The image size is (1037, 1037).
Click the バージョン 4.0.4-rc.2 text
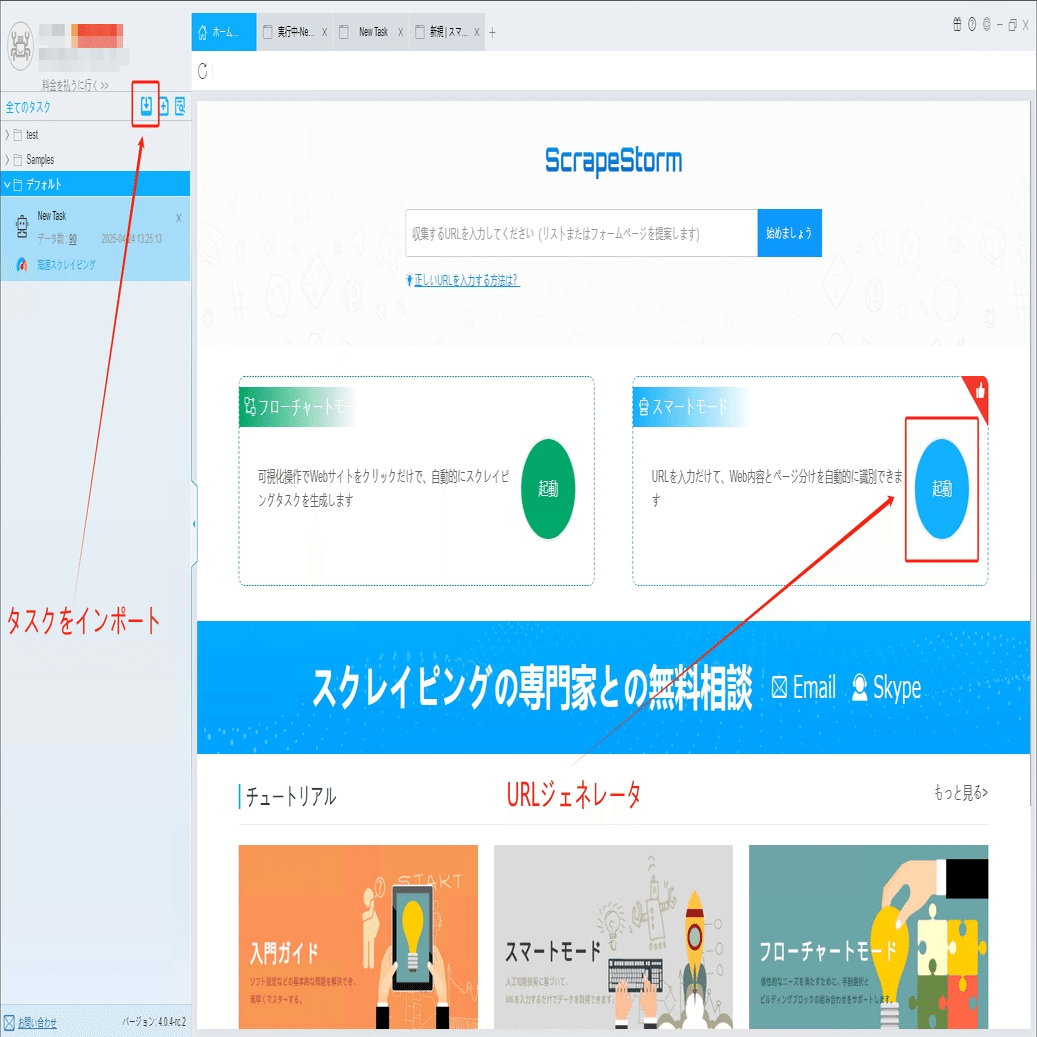[154, 1022]
